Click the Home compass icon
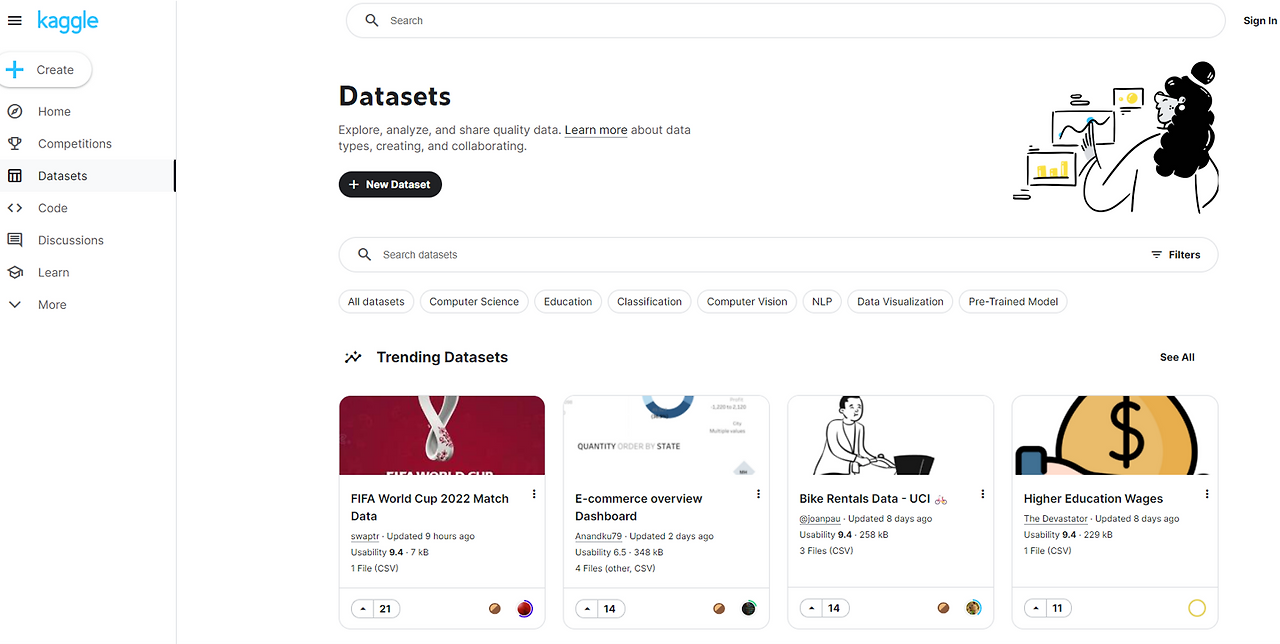Screen dimensions: 1280x644 point(15,112)
